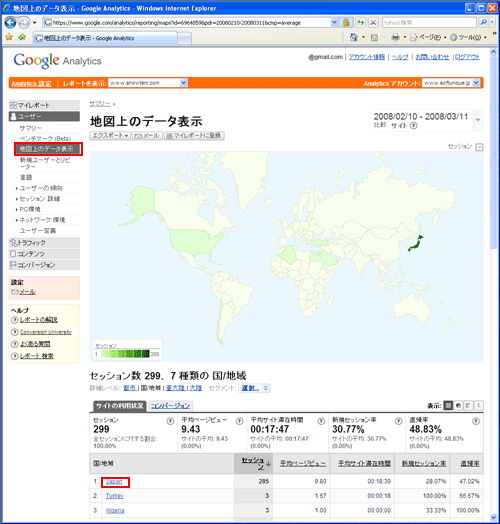The height and width of the screenshot is (524, 500).
Task: Click the ログアウト link
Action: point(467,57)
